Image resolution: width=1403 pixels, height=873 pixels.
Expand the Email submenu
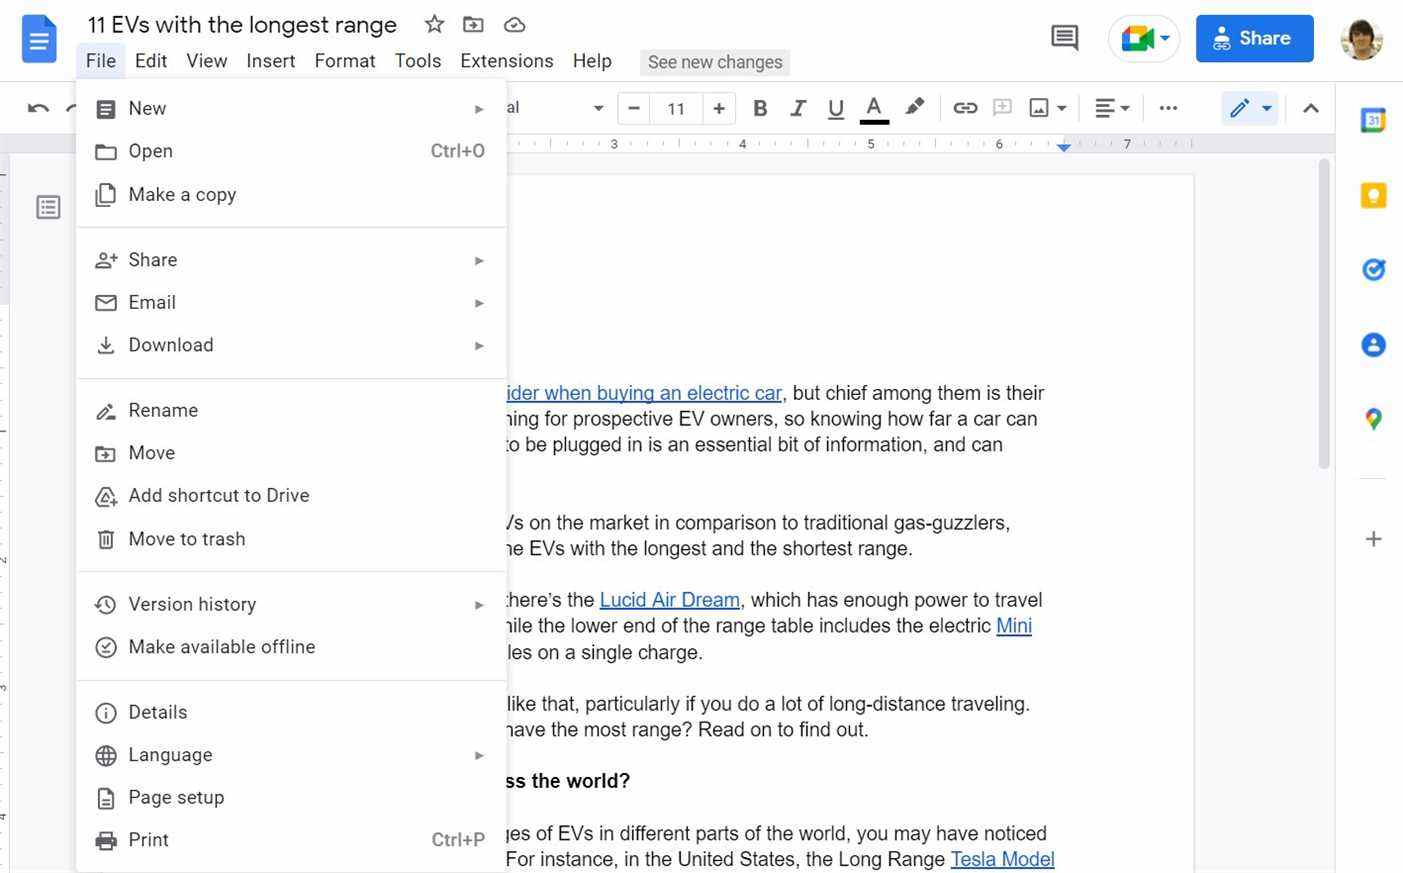[291, 302]
